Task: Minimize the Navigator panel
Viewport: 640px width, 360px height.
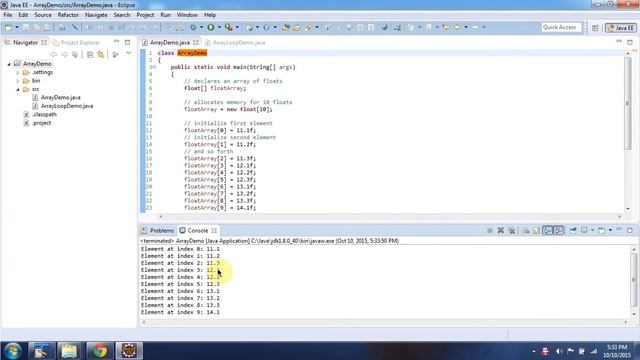Action: click(117, 42)
